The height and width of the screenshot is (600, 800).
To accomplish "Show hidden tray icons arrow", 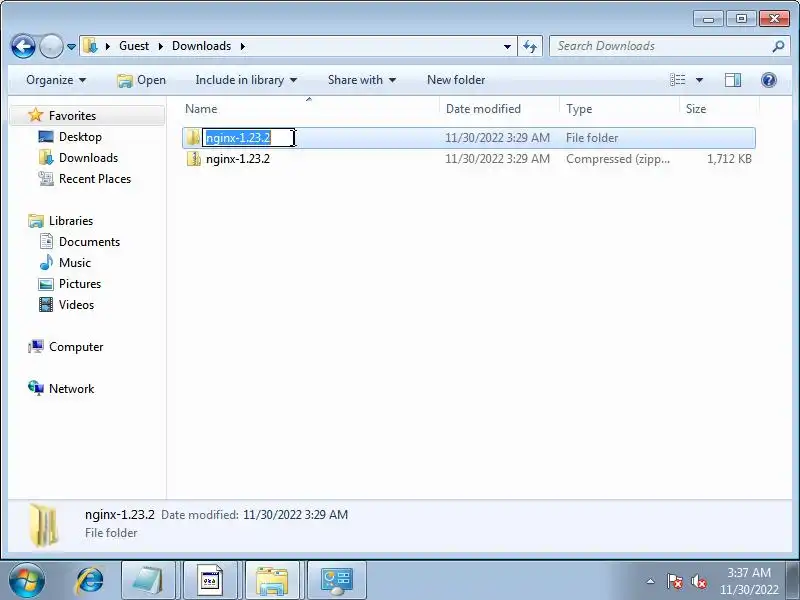I will click(x=651, y=581).
